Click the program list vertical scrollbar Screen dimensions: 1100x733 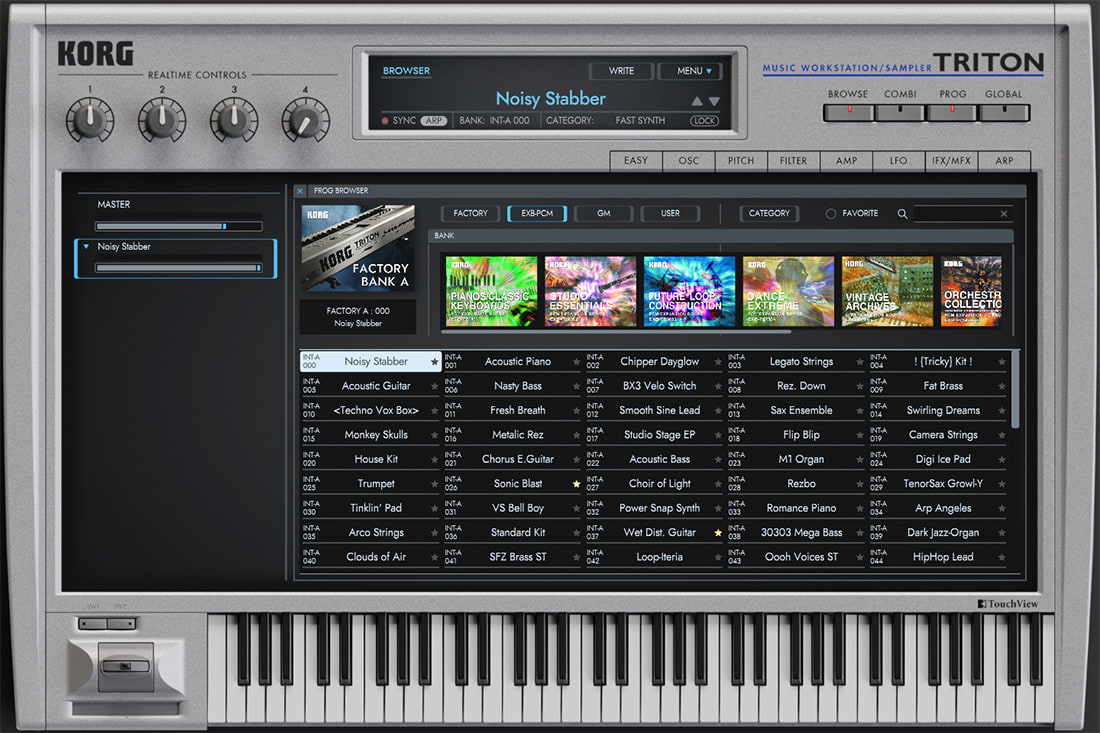click(1015, 390)
